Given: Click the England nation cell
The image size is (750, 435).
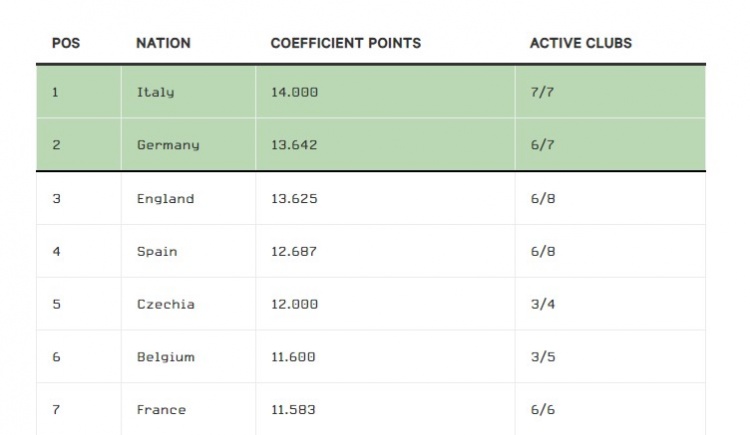Looking at the screenshot, I should click(165, 199).
